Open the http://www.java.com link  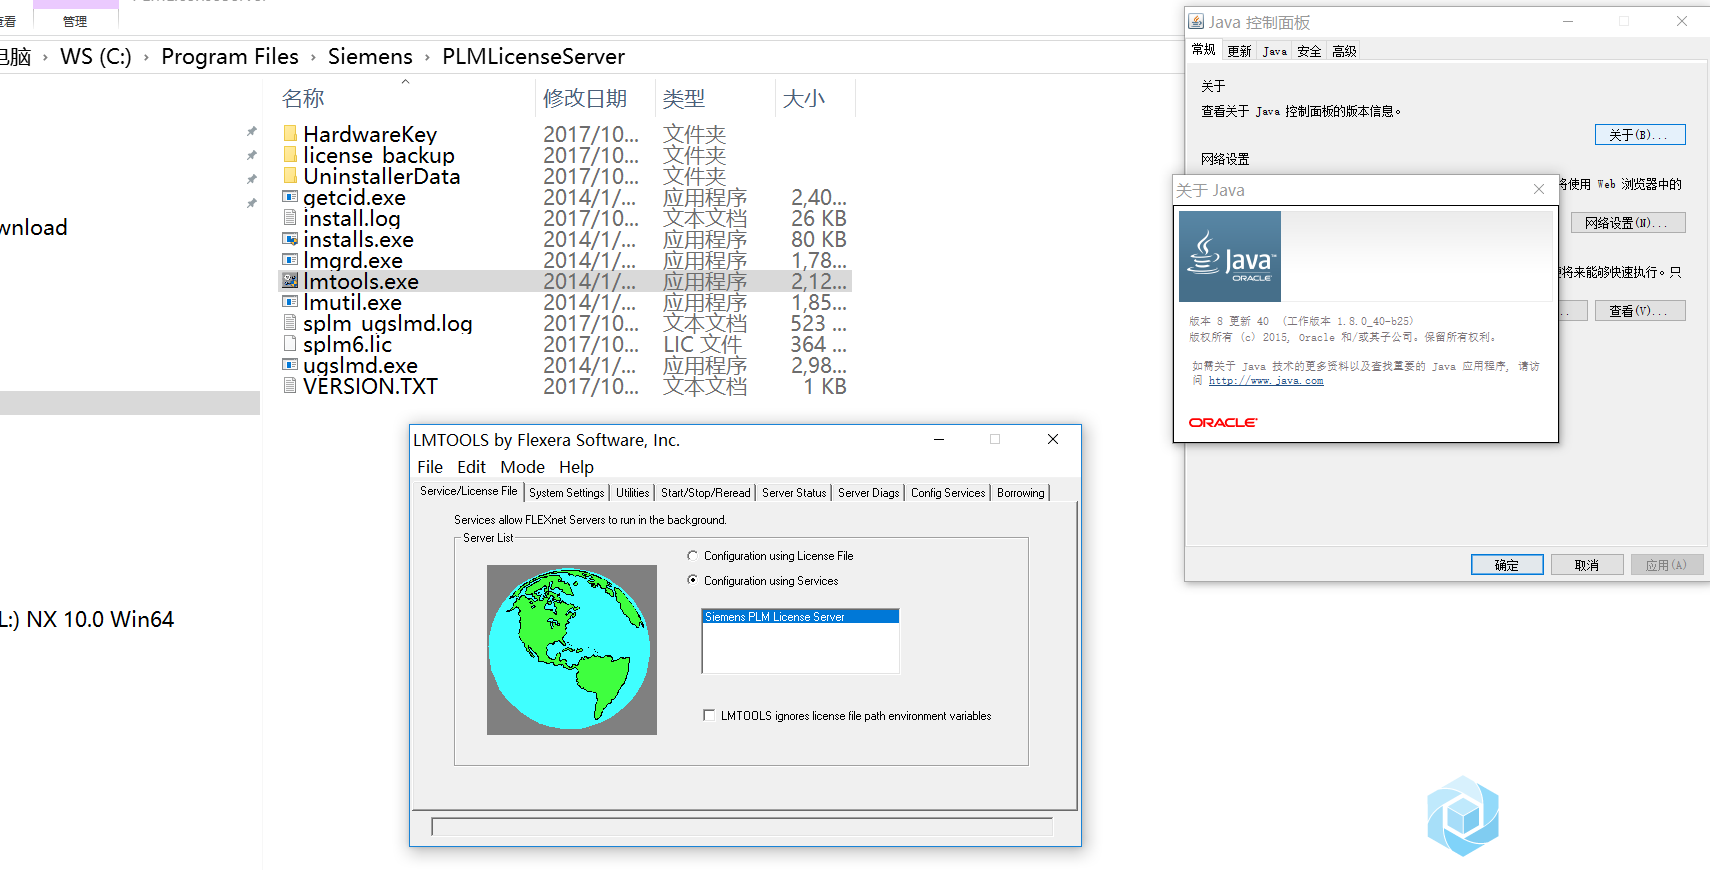[1266, 381]
